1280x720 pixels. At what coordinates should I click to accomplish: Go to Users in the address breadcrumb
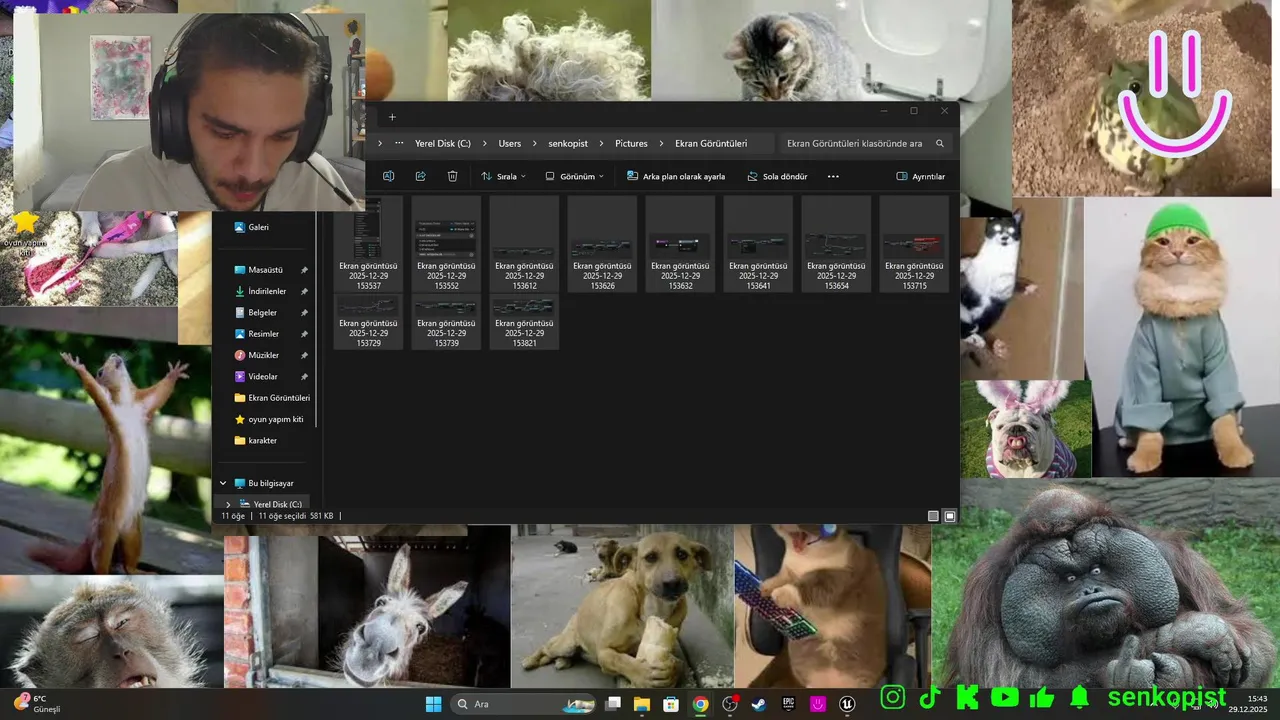tap(510, 143)
